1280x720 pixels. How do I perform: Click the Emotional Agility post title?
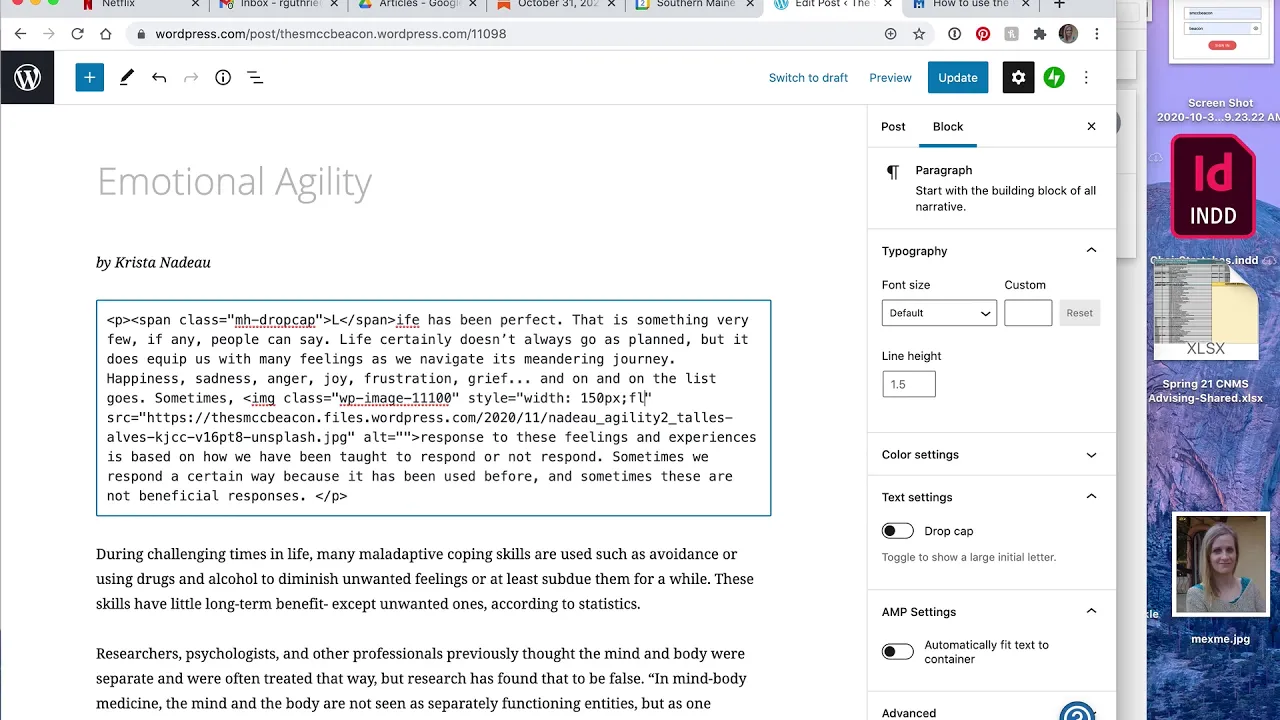[234, 181]
